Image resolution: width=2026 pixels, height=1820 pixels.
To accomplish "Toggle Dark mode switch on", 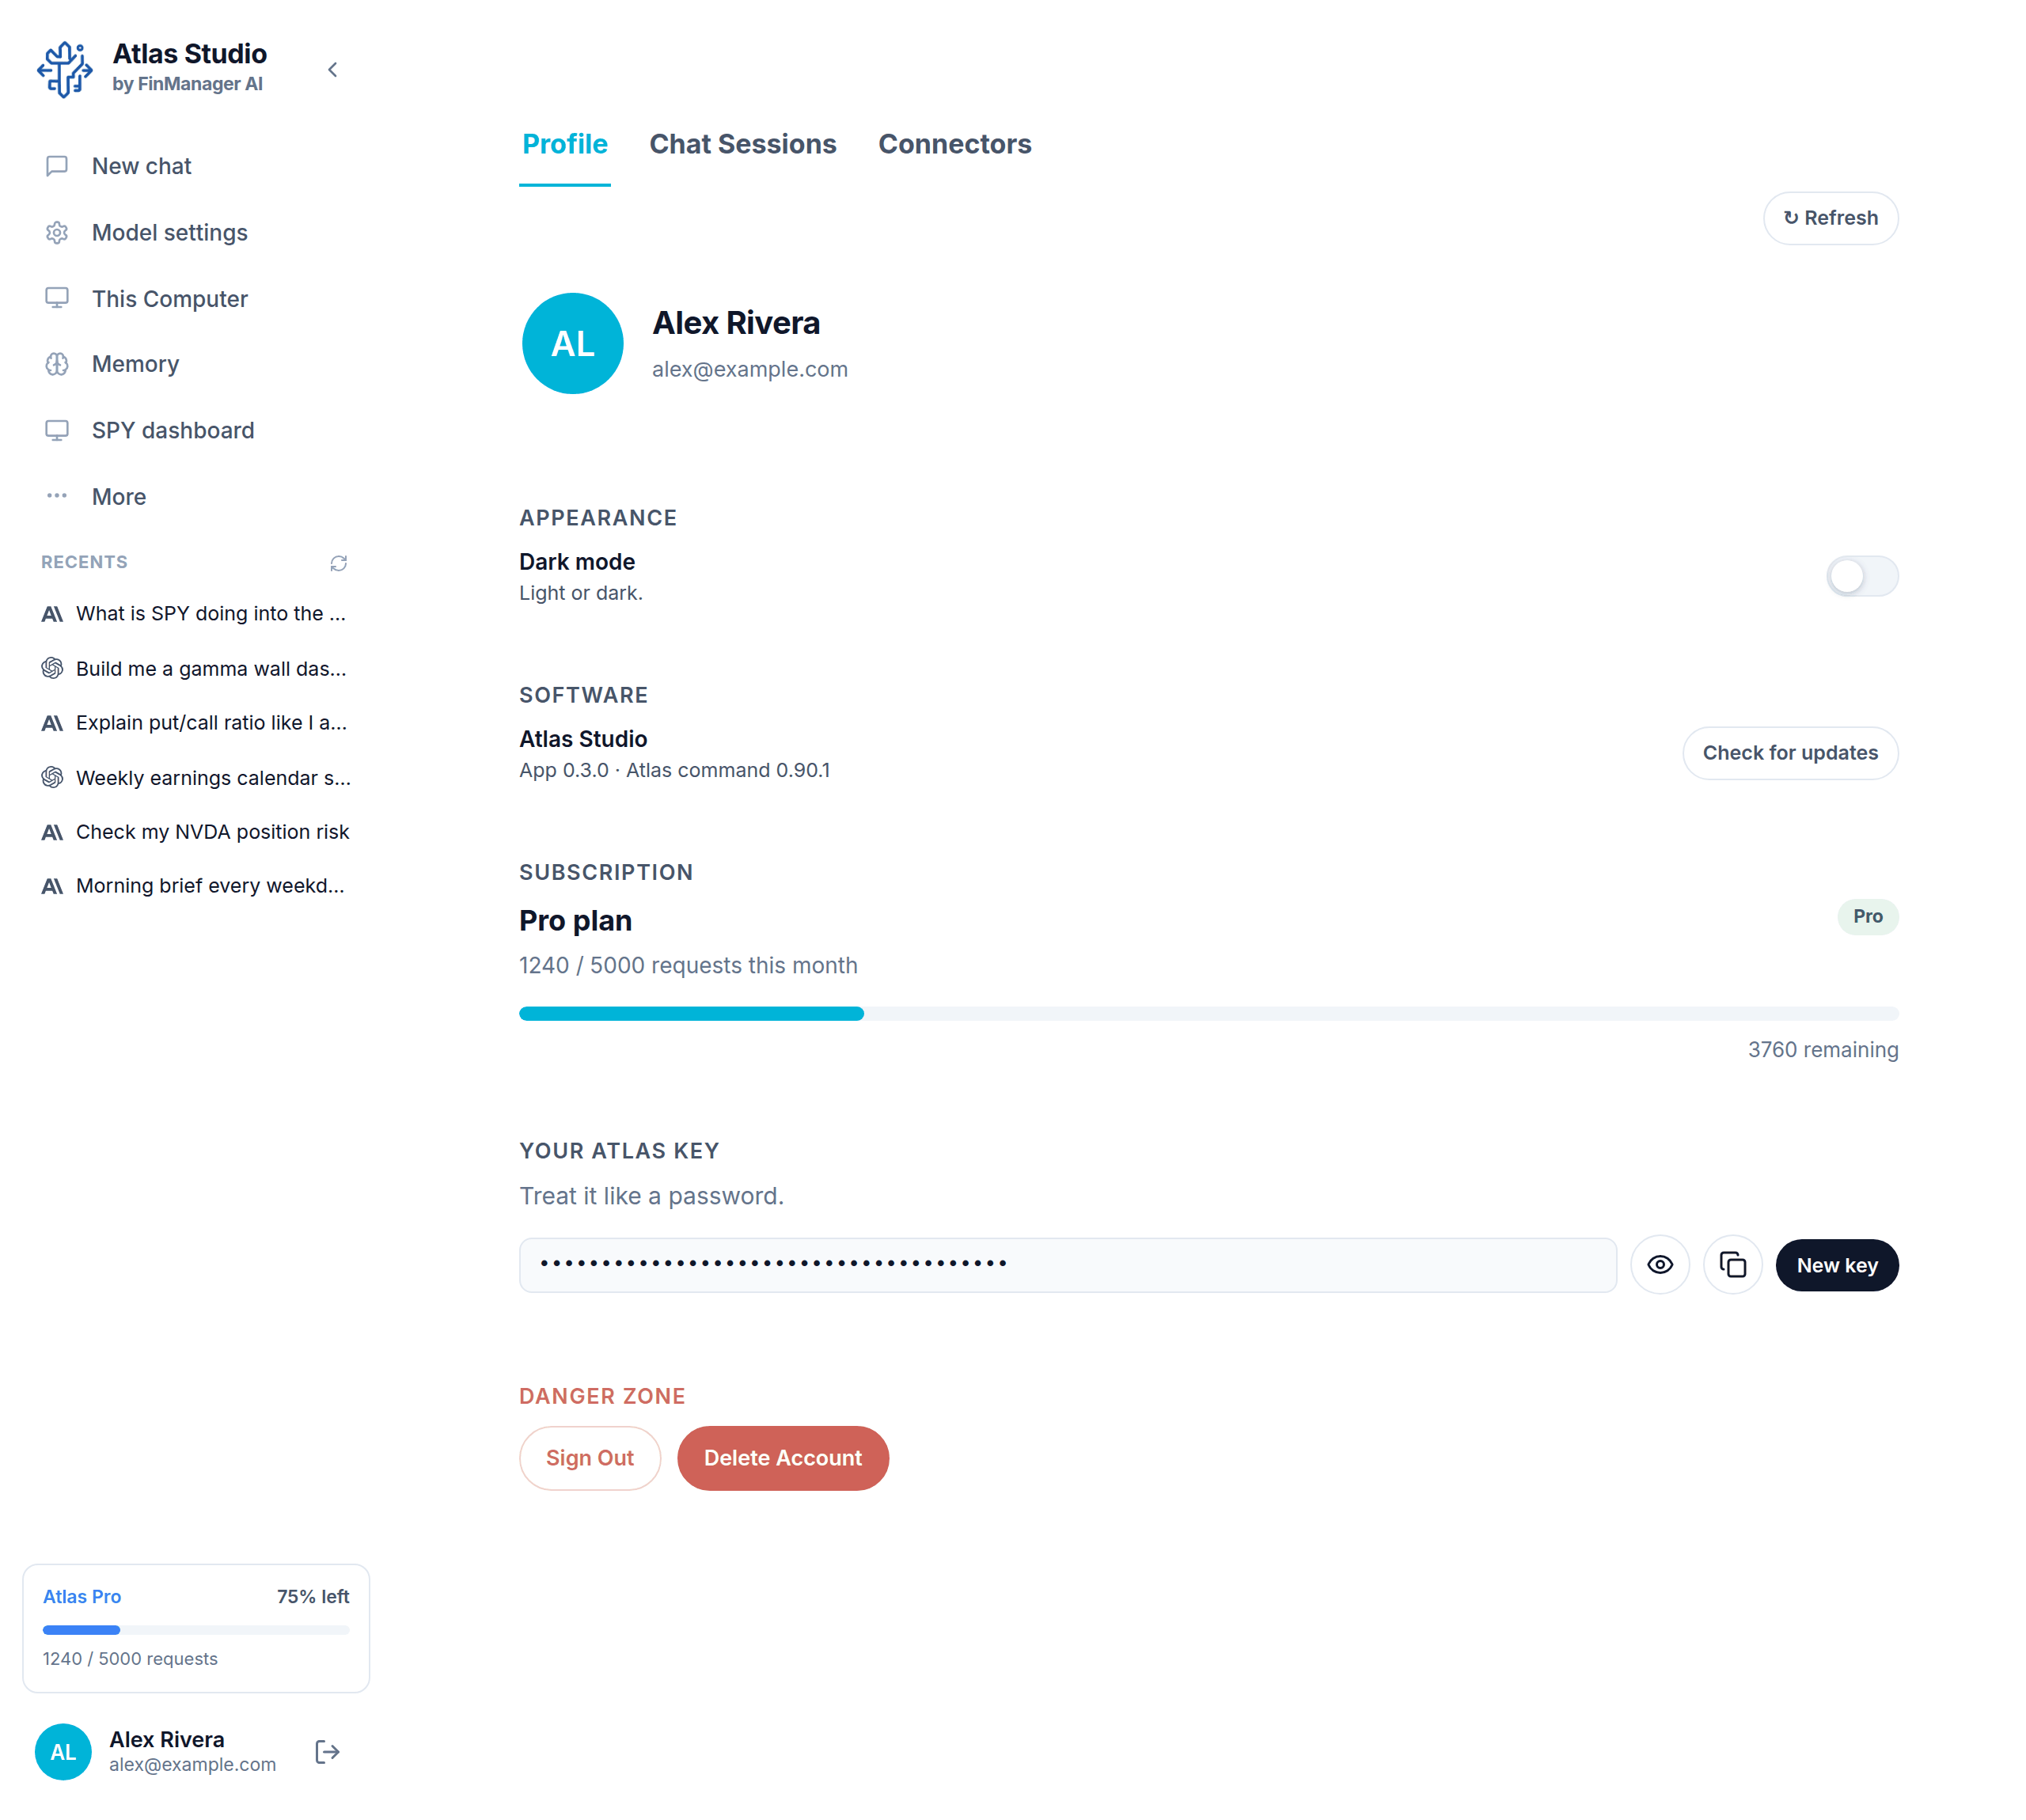I will (x=1861, y=576).
